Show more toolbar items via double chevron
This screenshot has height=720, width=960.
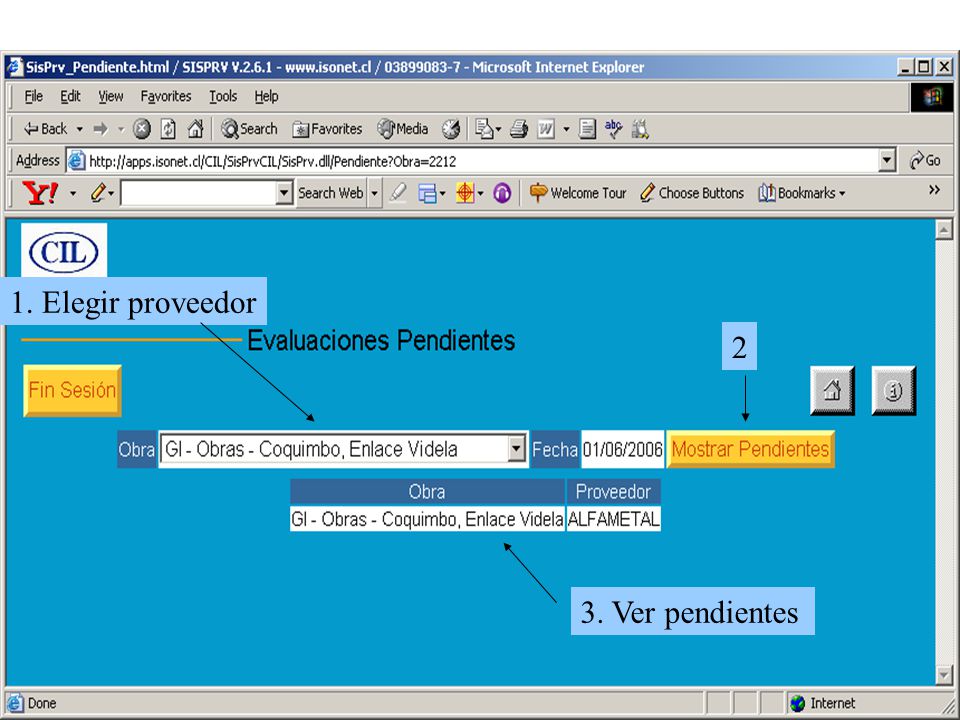(x=934, y=190)
